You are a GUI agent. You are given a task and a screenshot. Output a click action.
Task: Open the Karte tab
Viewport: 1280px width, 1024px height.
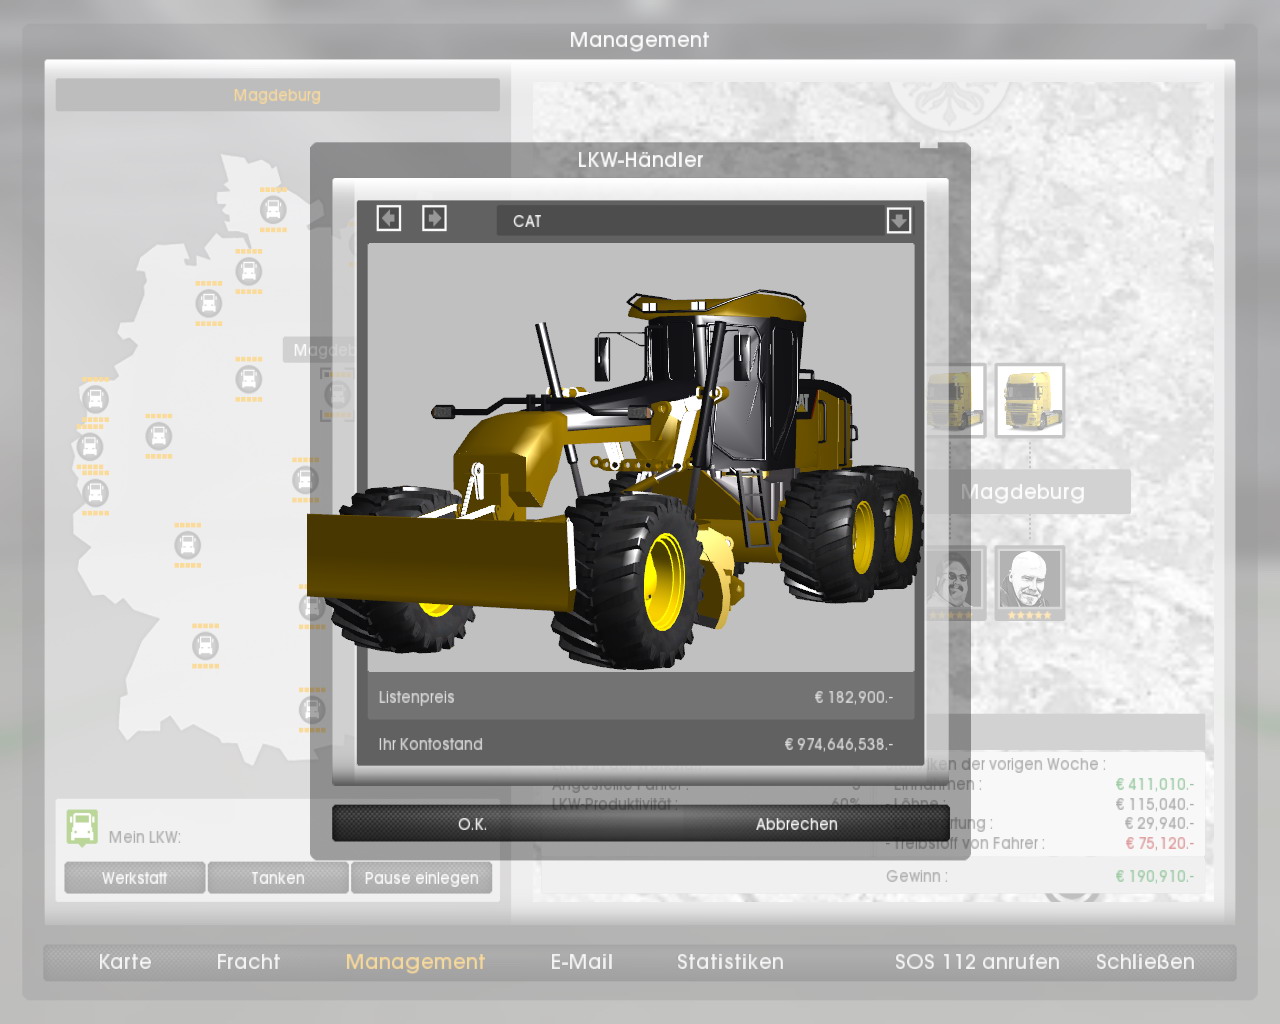(x=125, y=962)
